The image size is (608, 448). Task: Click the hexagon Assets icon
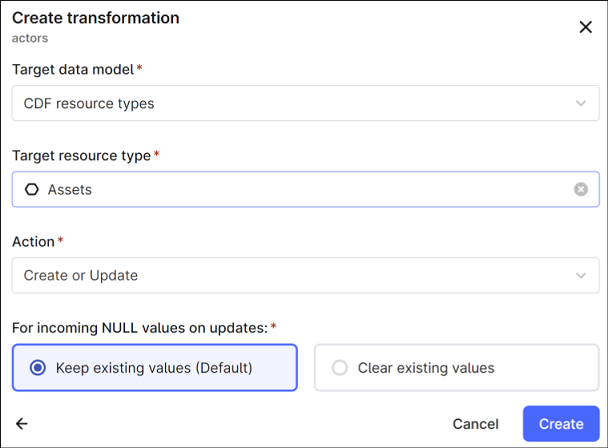click(x=31, y=189)
